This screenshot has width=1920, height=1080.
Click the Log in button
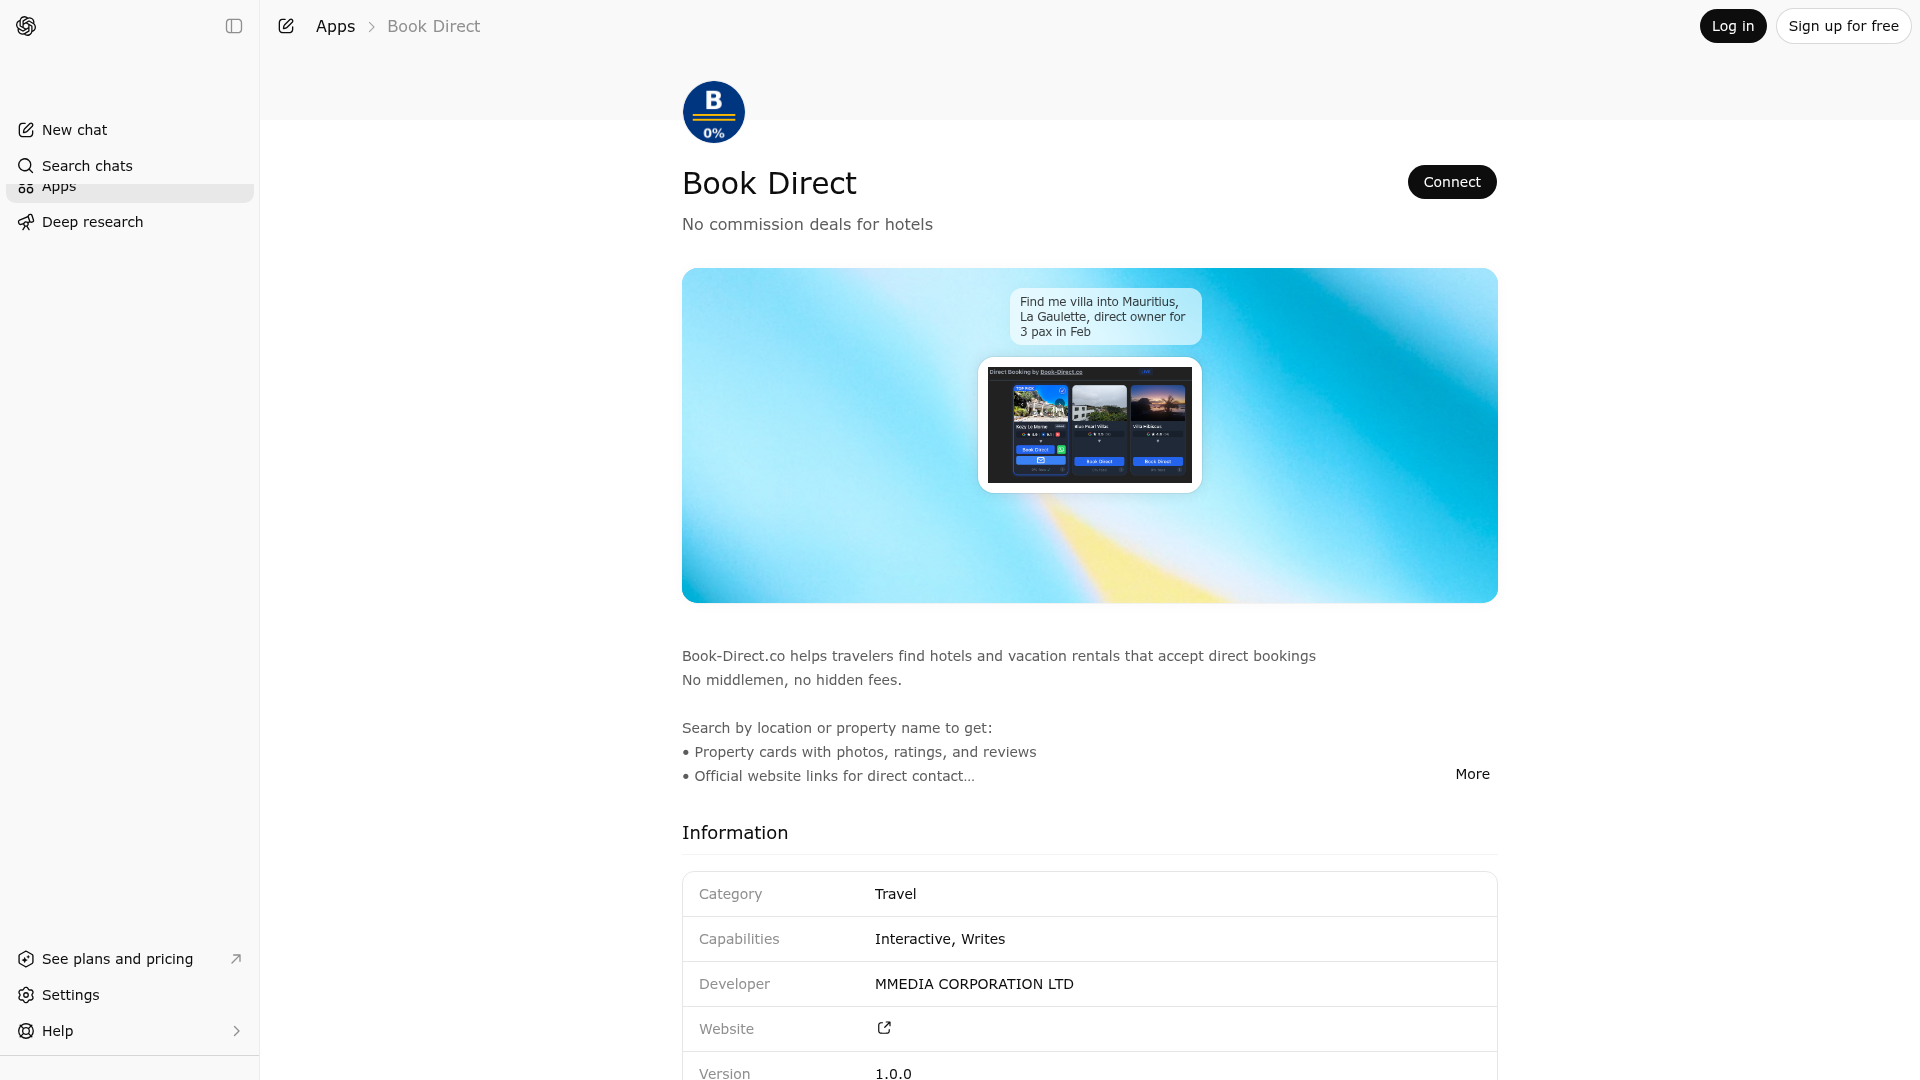1732,26
